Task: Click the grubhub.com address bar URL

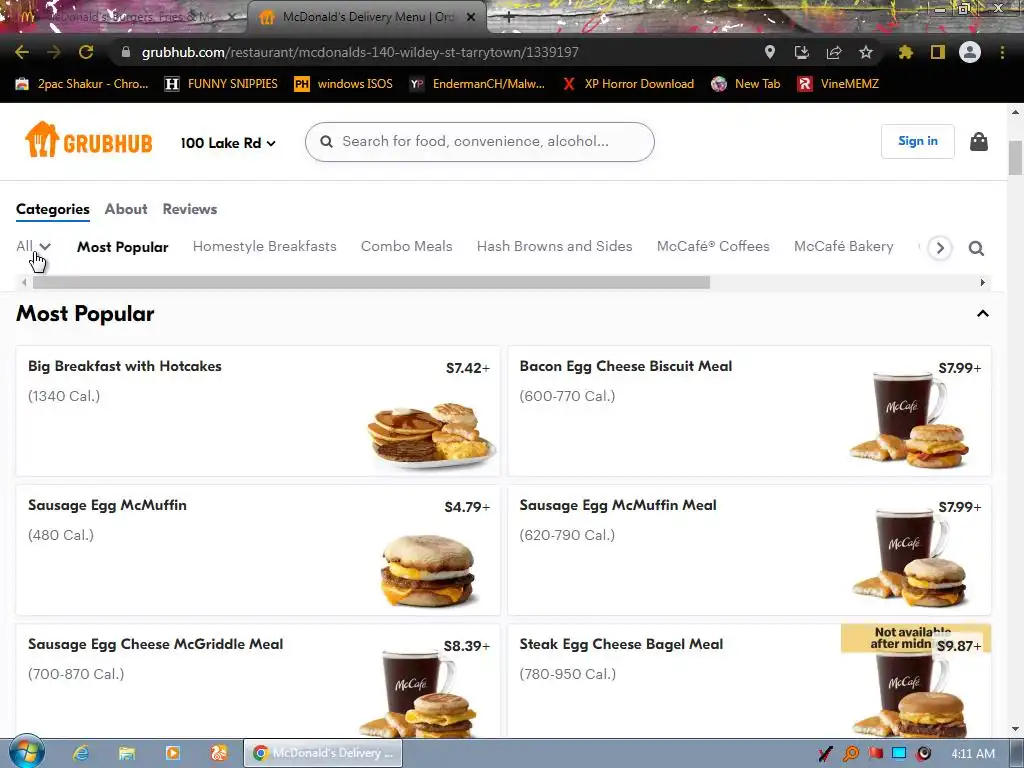Action: (360, 52)
